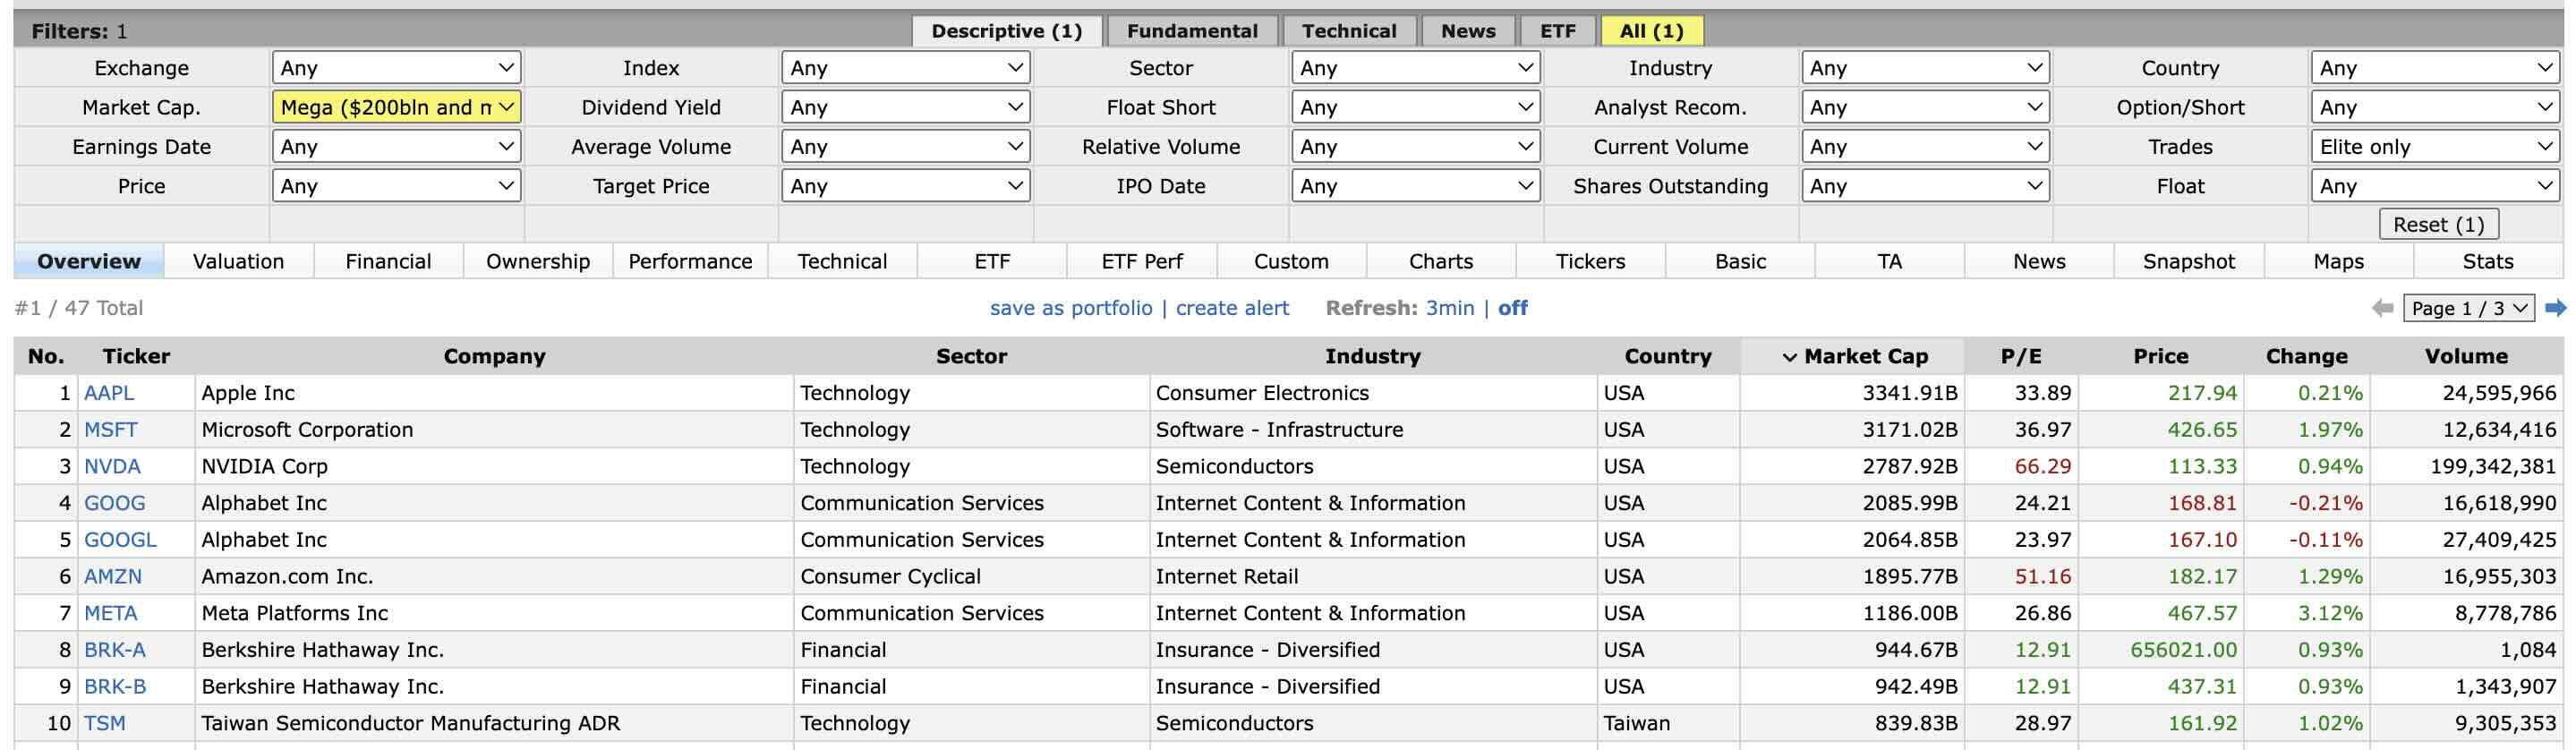Viewport: 2576px width, 750px height.
Task: Sort by the Ticker column header
Action: [136, 356]
